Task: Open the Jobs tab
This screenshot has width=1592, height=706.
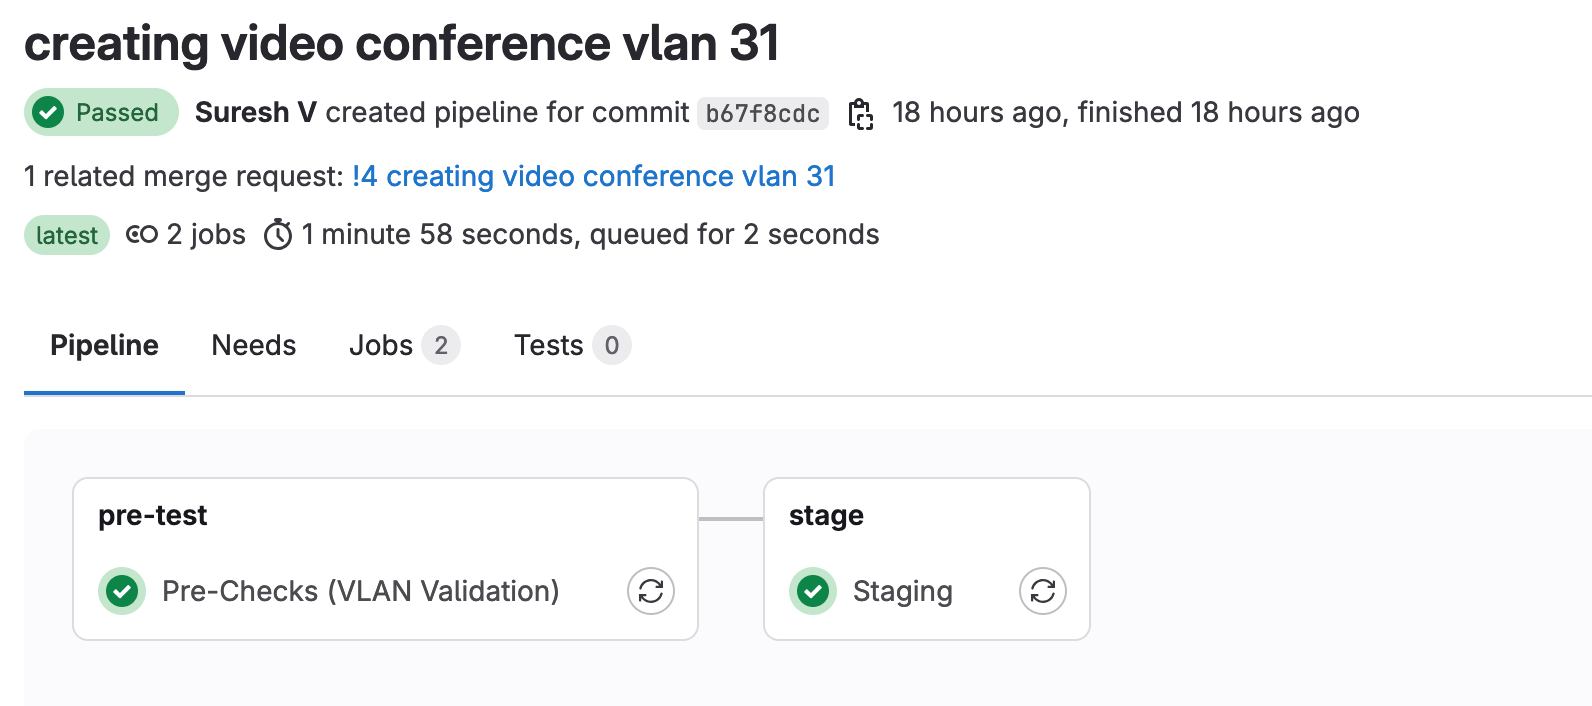Action: [381, 346]
